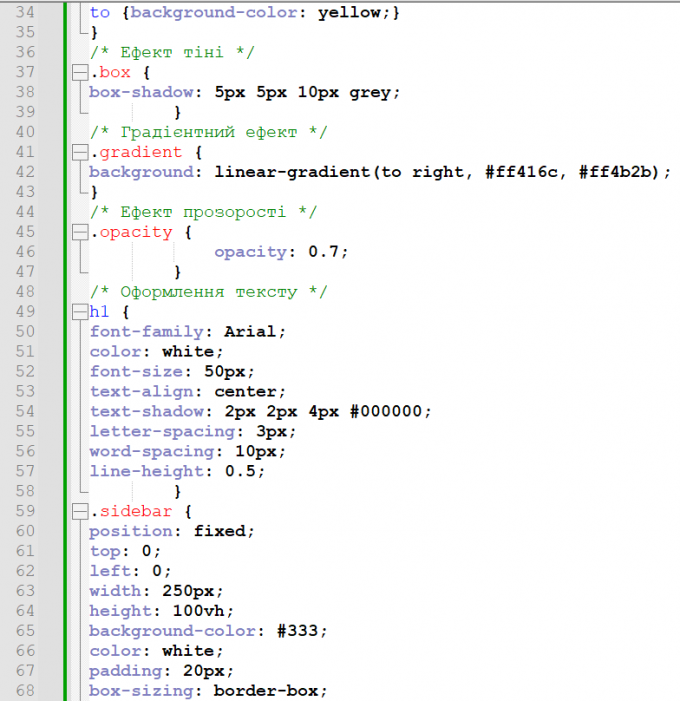Click 'white' value on line 66

[x=188, y=651]
